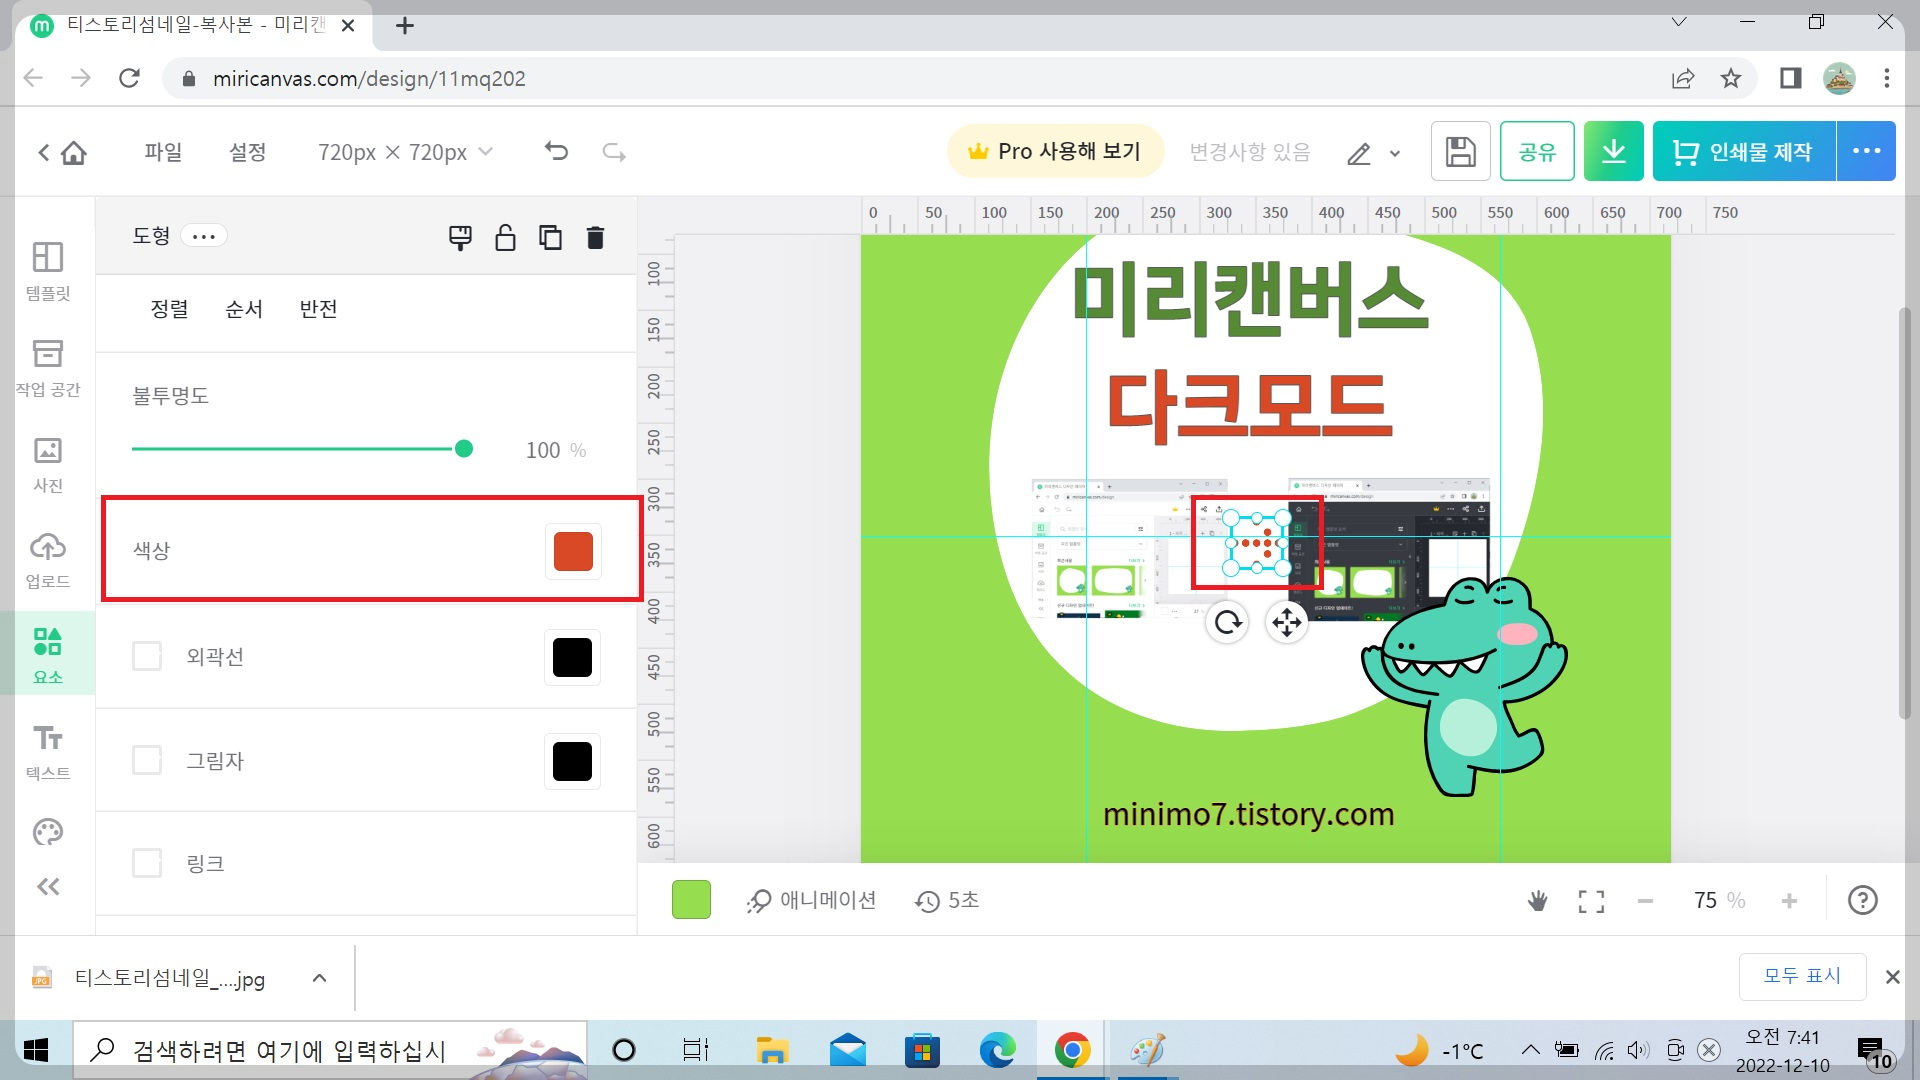This screenshot has height=1080, width=1920.
Task: Open the Chrome tab search chevron
Action: [1679, 22]
